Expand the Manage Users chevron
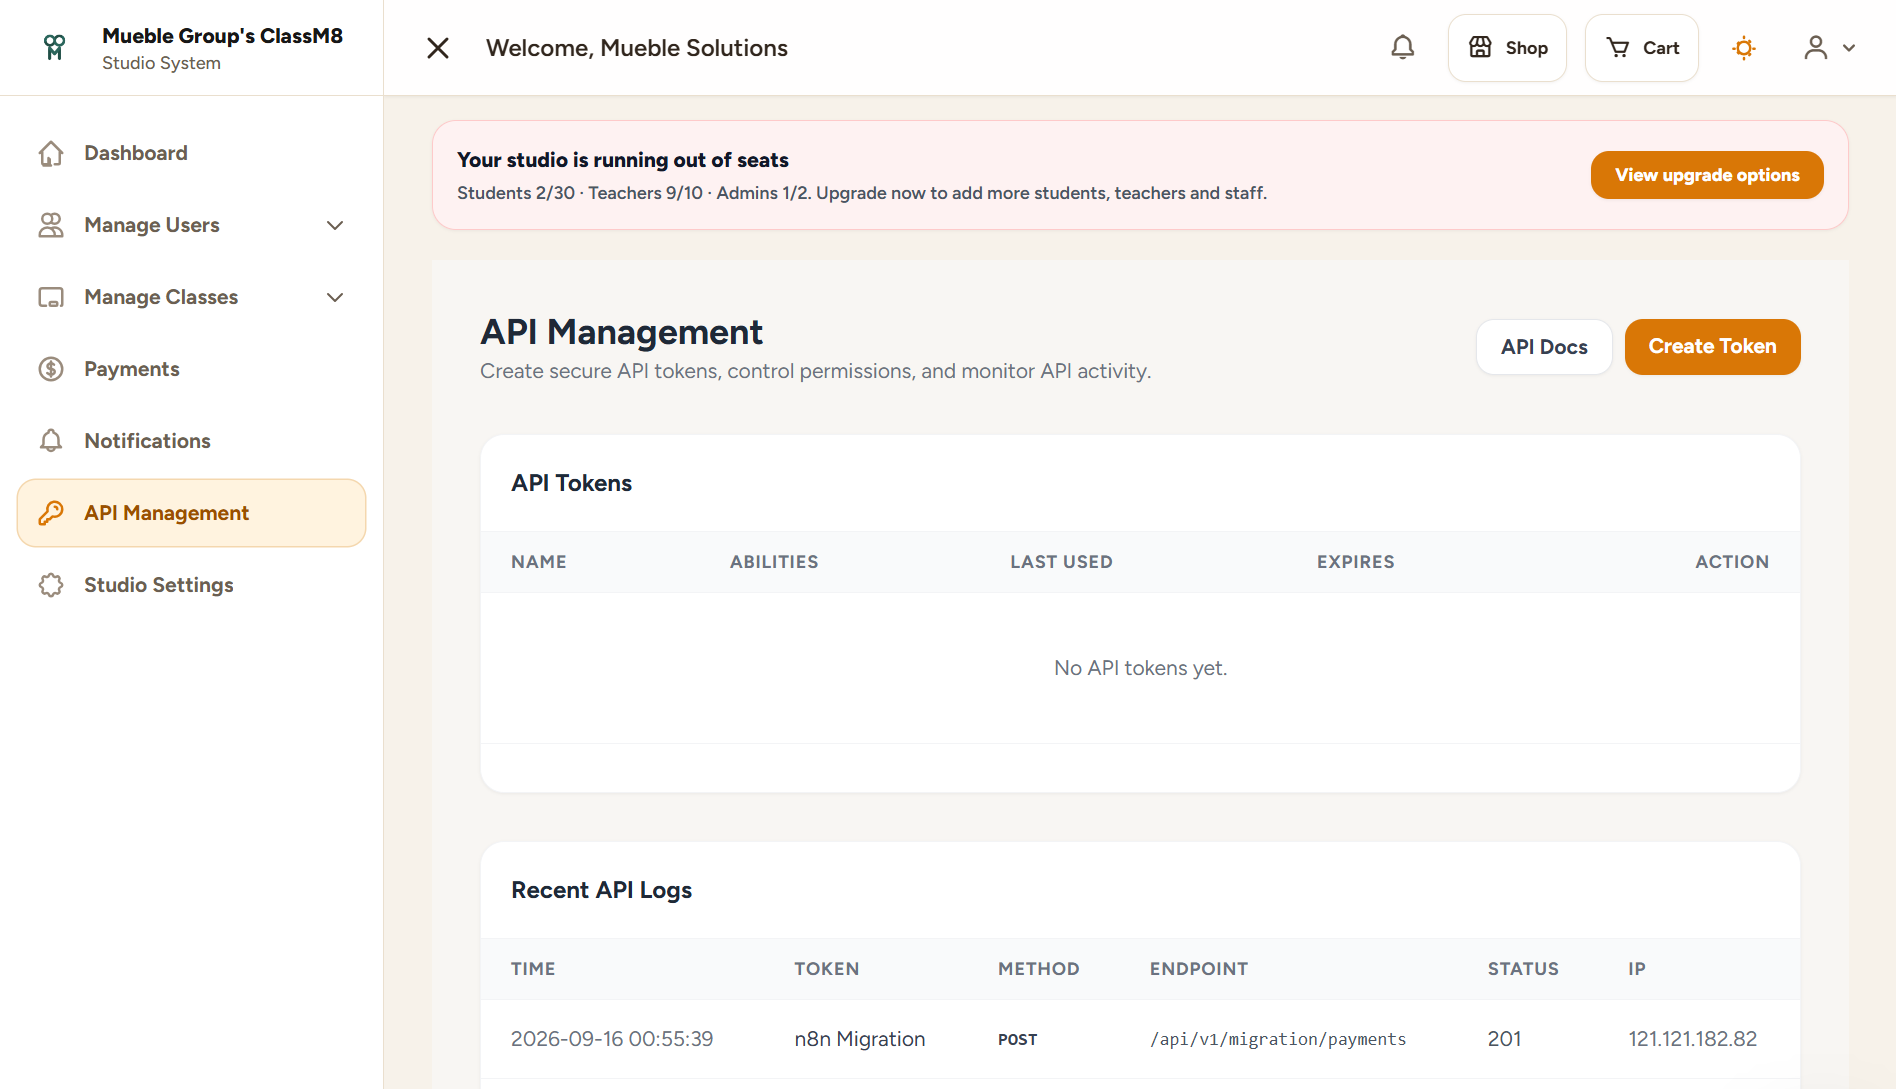1896x1089 pixels. click(335, 225)
